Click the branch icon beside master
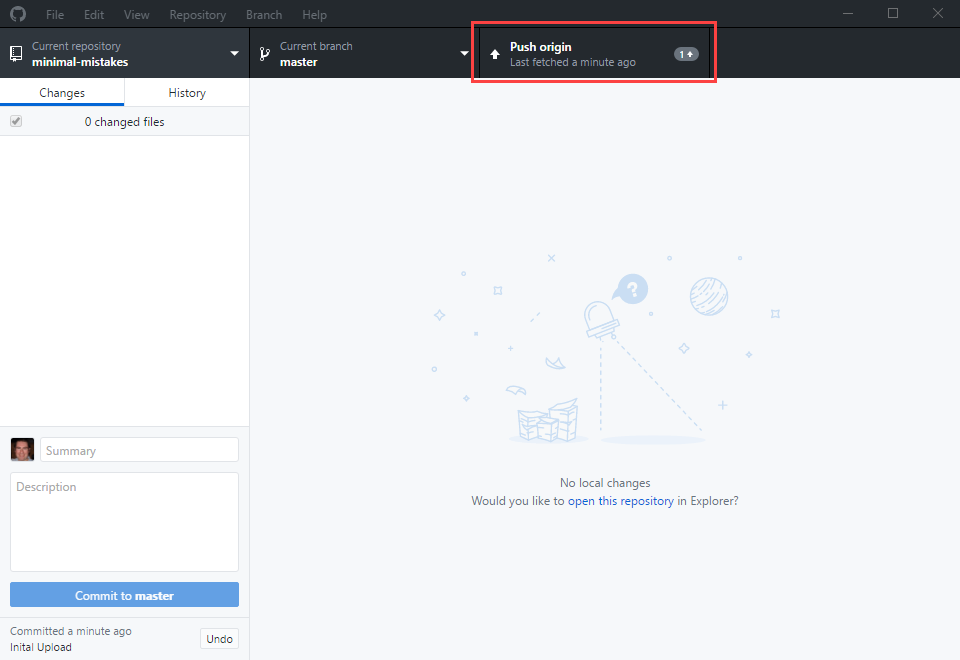960x660 pixels. pyautogui.click(x=264, y=54)
